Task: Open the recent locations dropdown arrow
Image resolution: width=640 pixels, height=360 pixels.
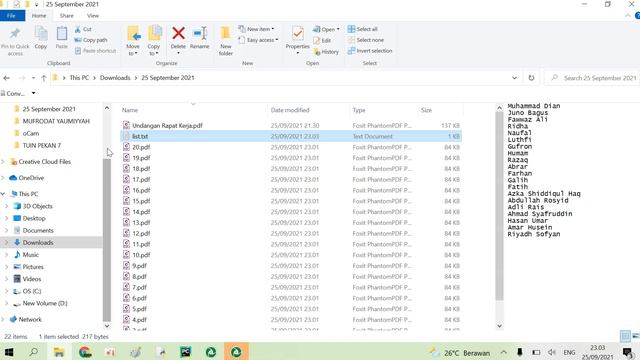Action: click(33, 78)
